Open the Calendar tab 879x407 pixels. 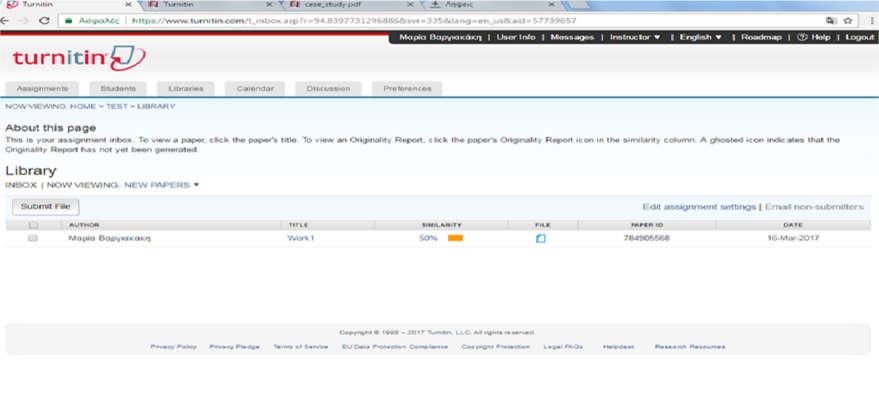[255, 89]
